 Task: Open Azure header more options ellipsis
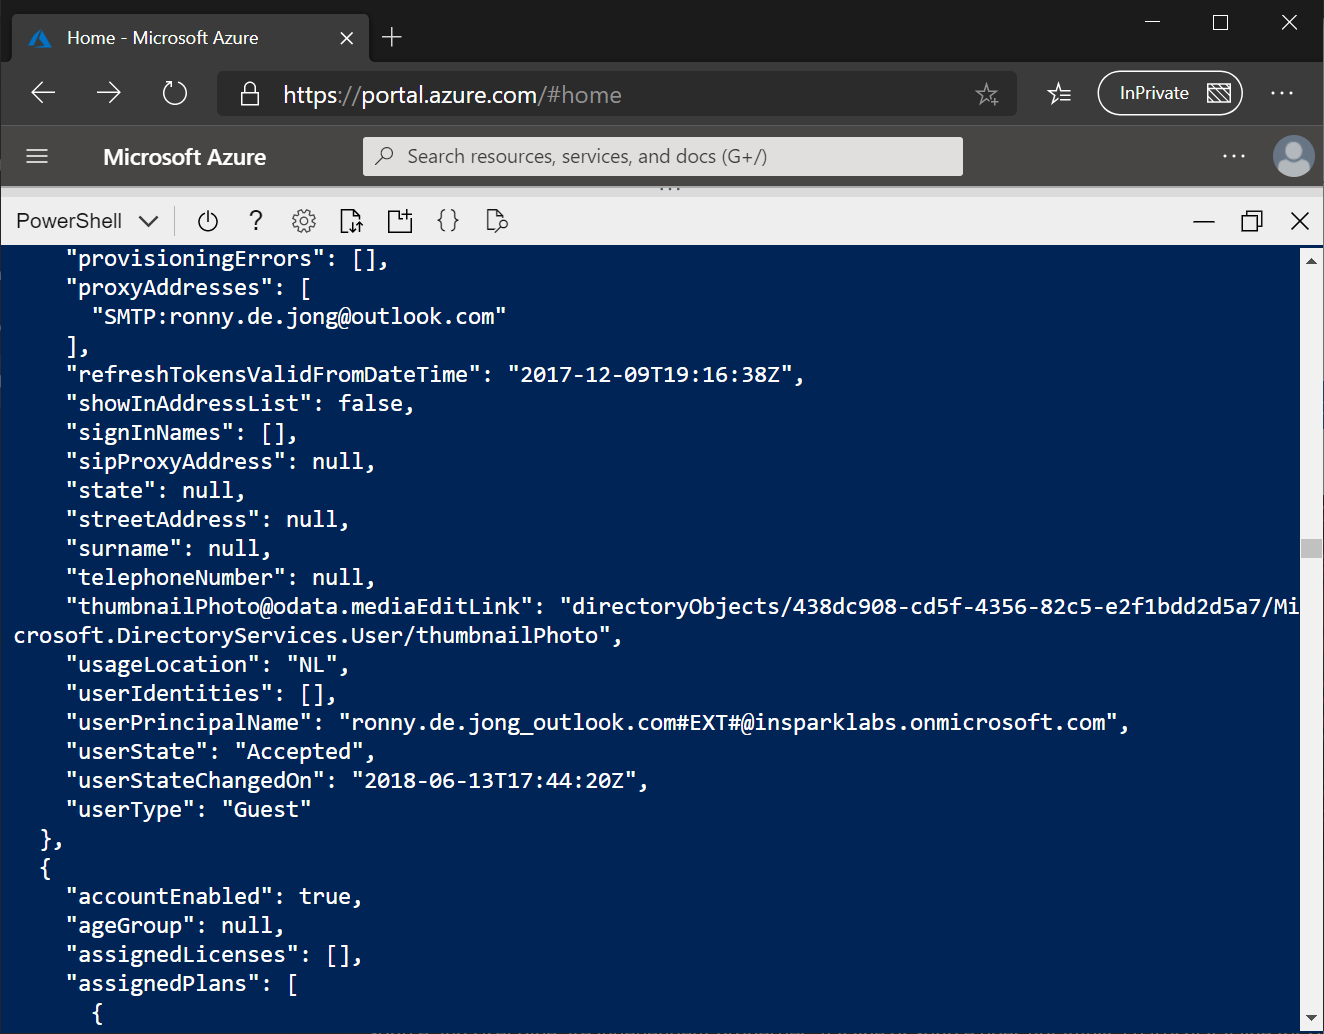click(1234, 156)
